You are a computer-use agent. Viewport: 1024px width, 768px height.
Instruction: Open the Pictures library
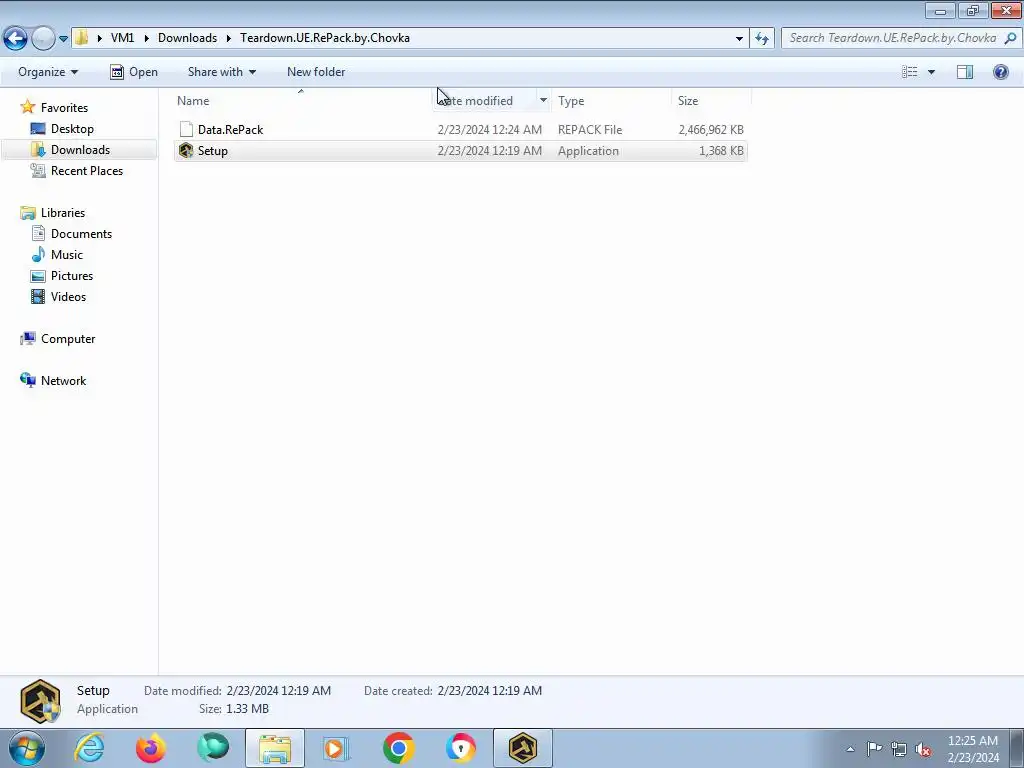coord(72,276)
